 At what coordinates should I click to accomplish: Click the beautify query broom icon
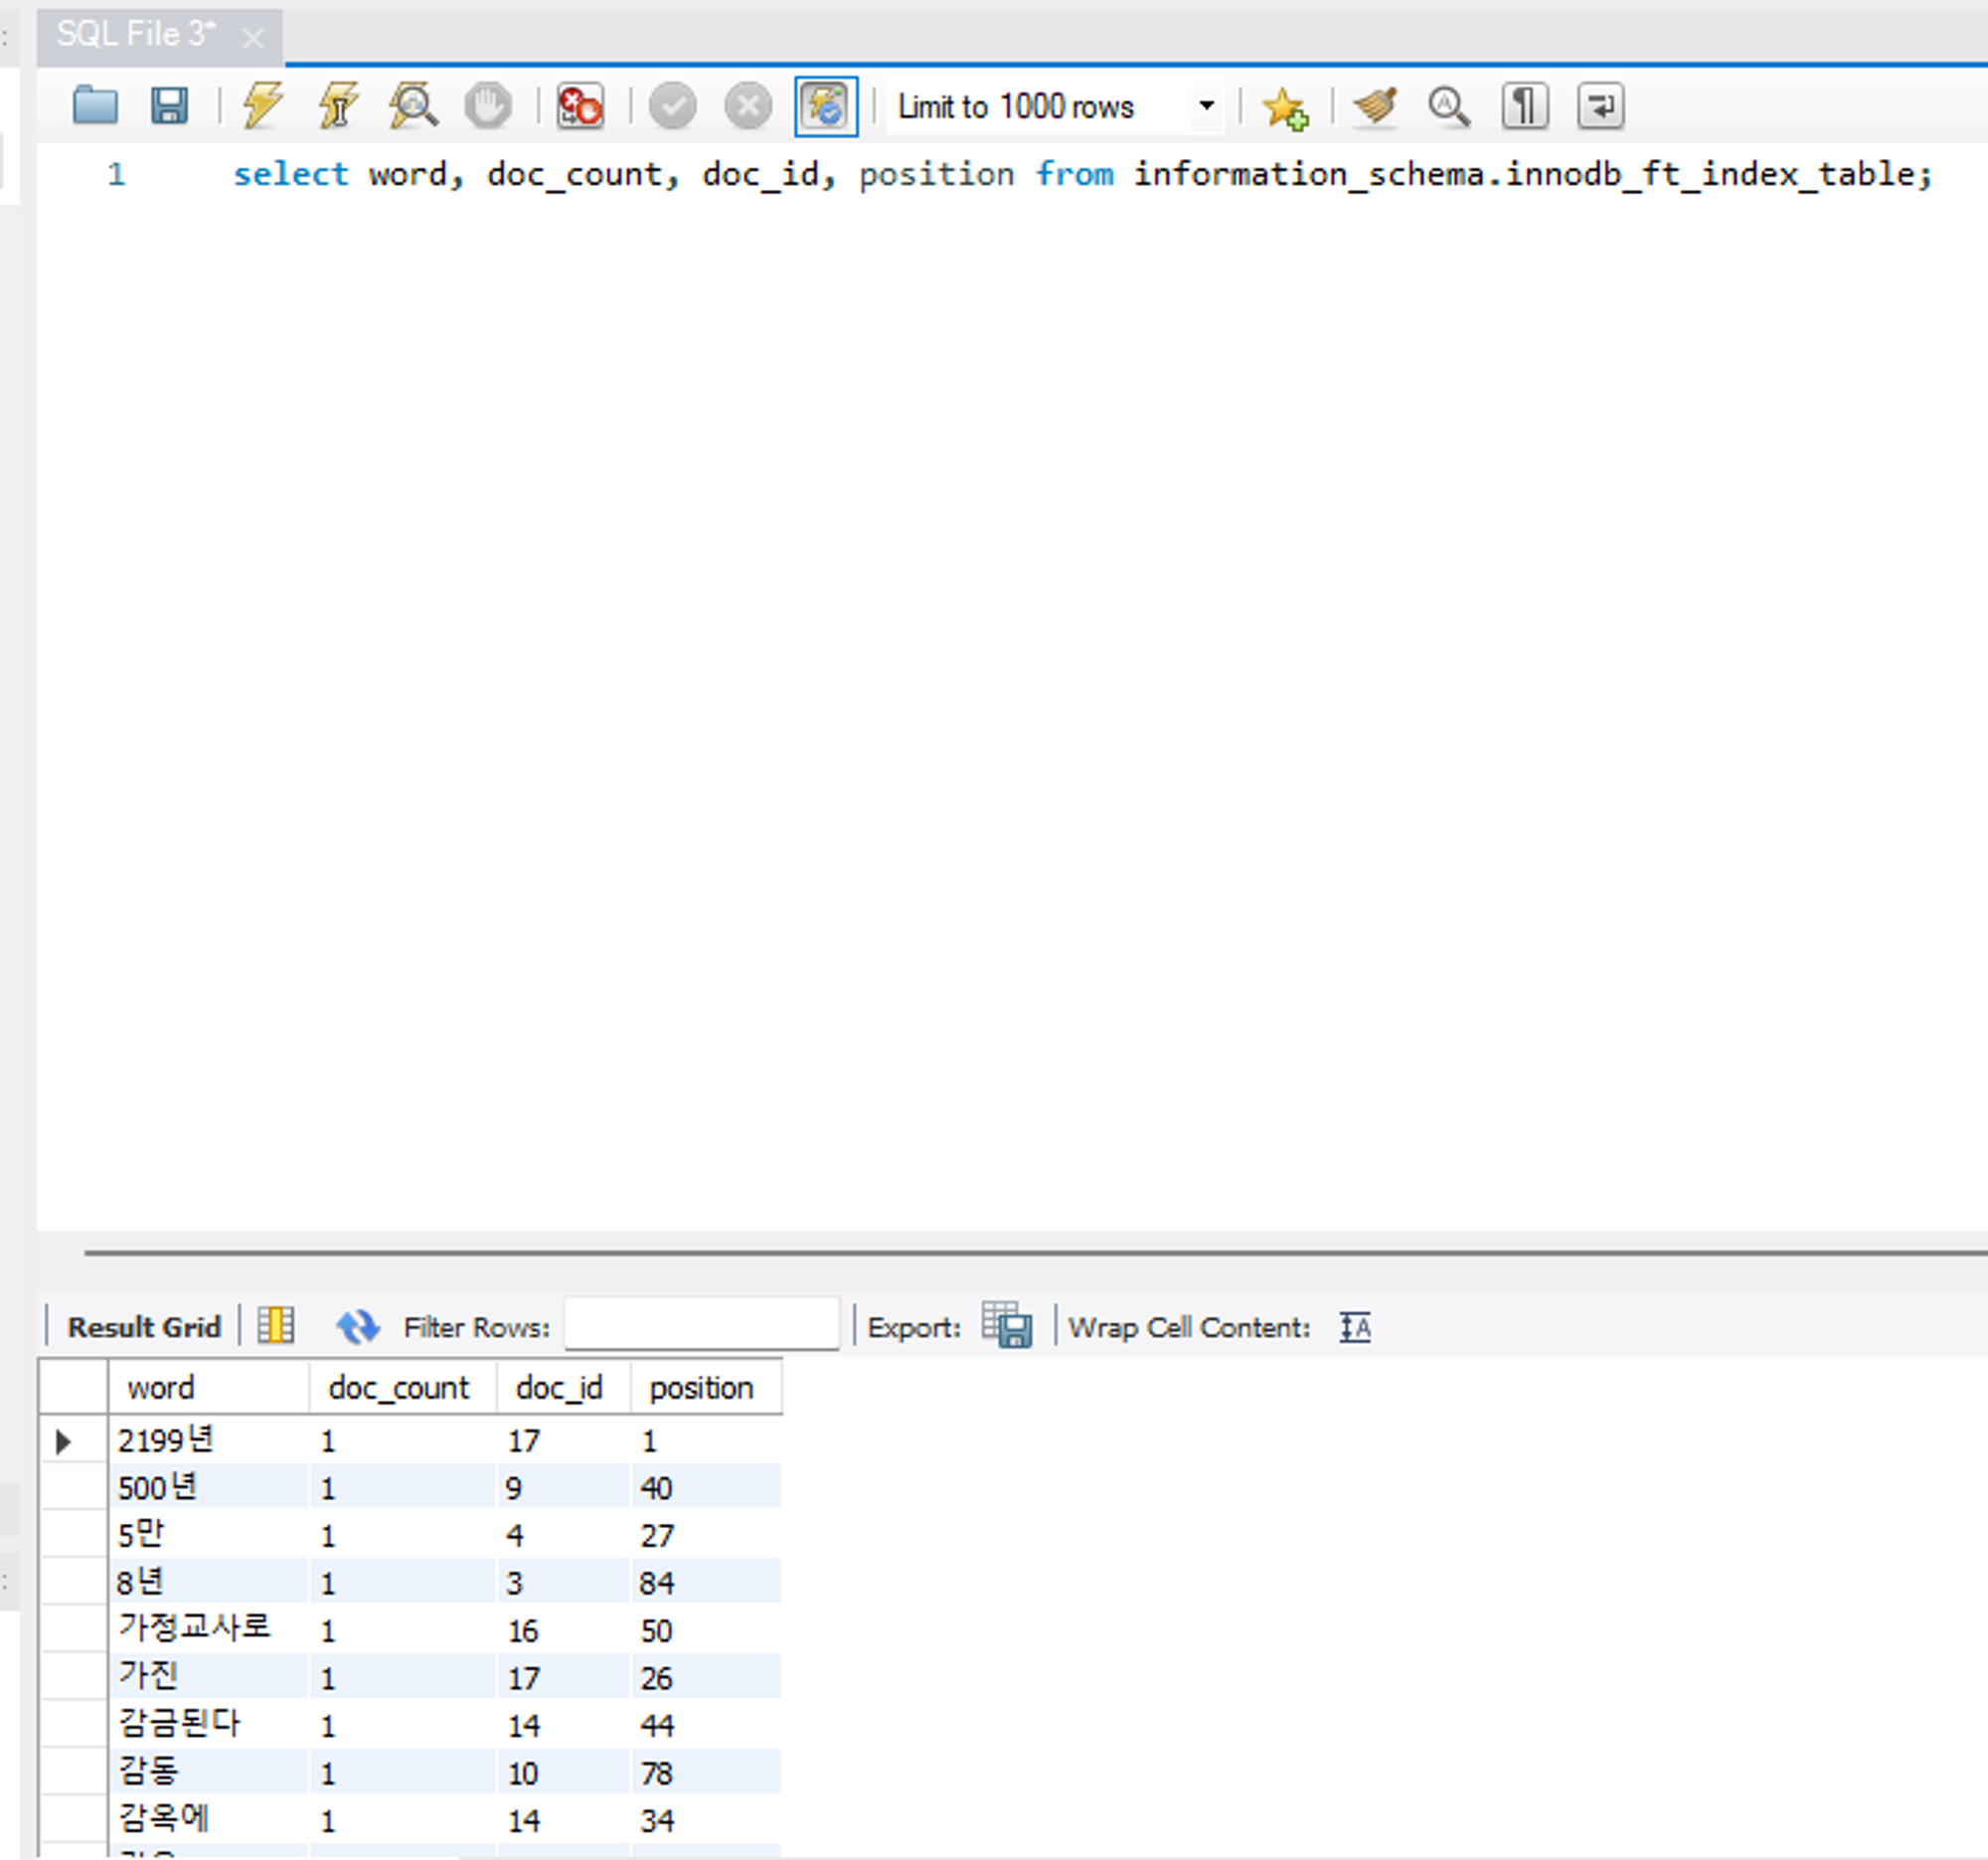coord(1375,105)
